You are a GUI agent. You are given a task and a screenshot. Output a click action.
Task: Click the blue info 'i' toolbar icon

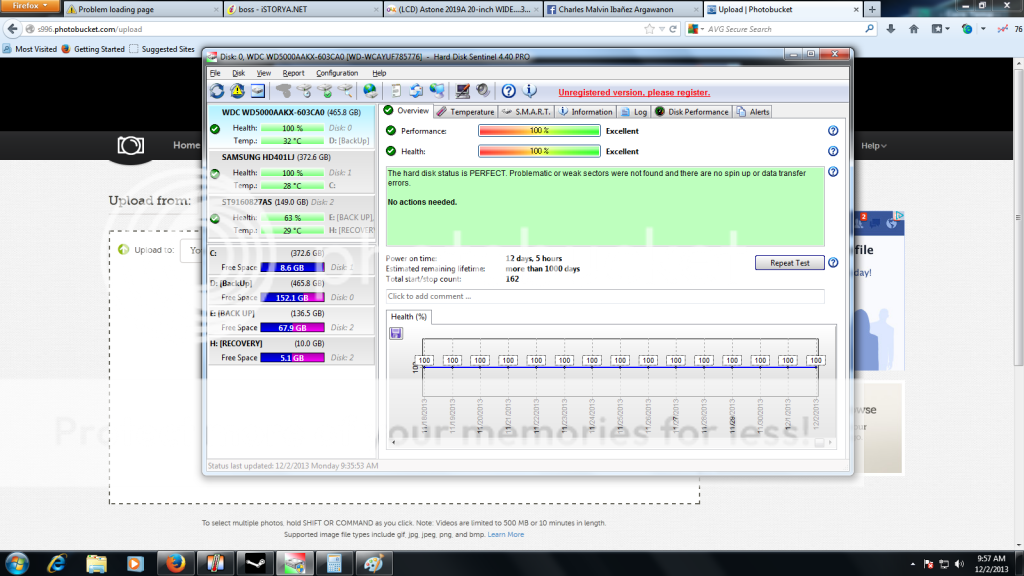coord(530,91)
